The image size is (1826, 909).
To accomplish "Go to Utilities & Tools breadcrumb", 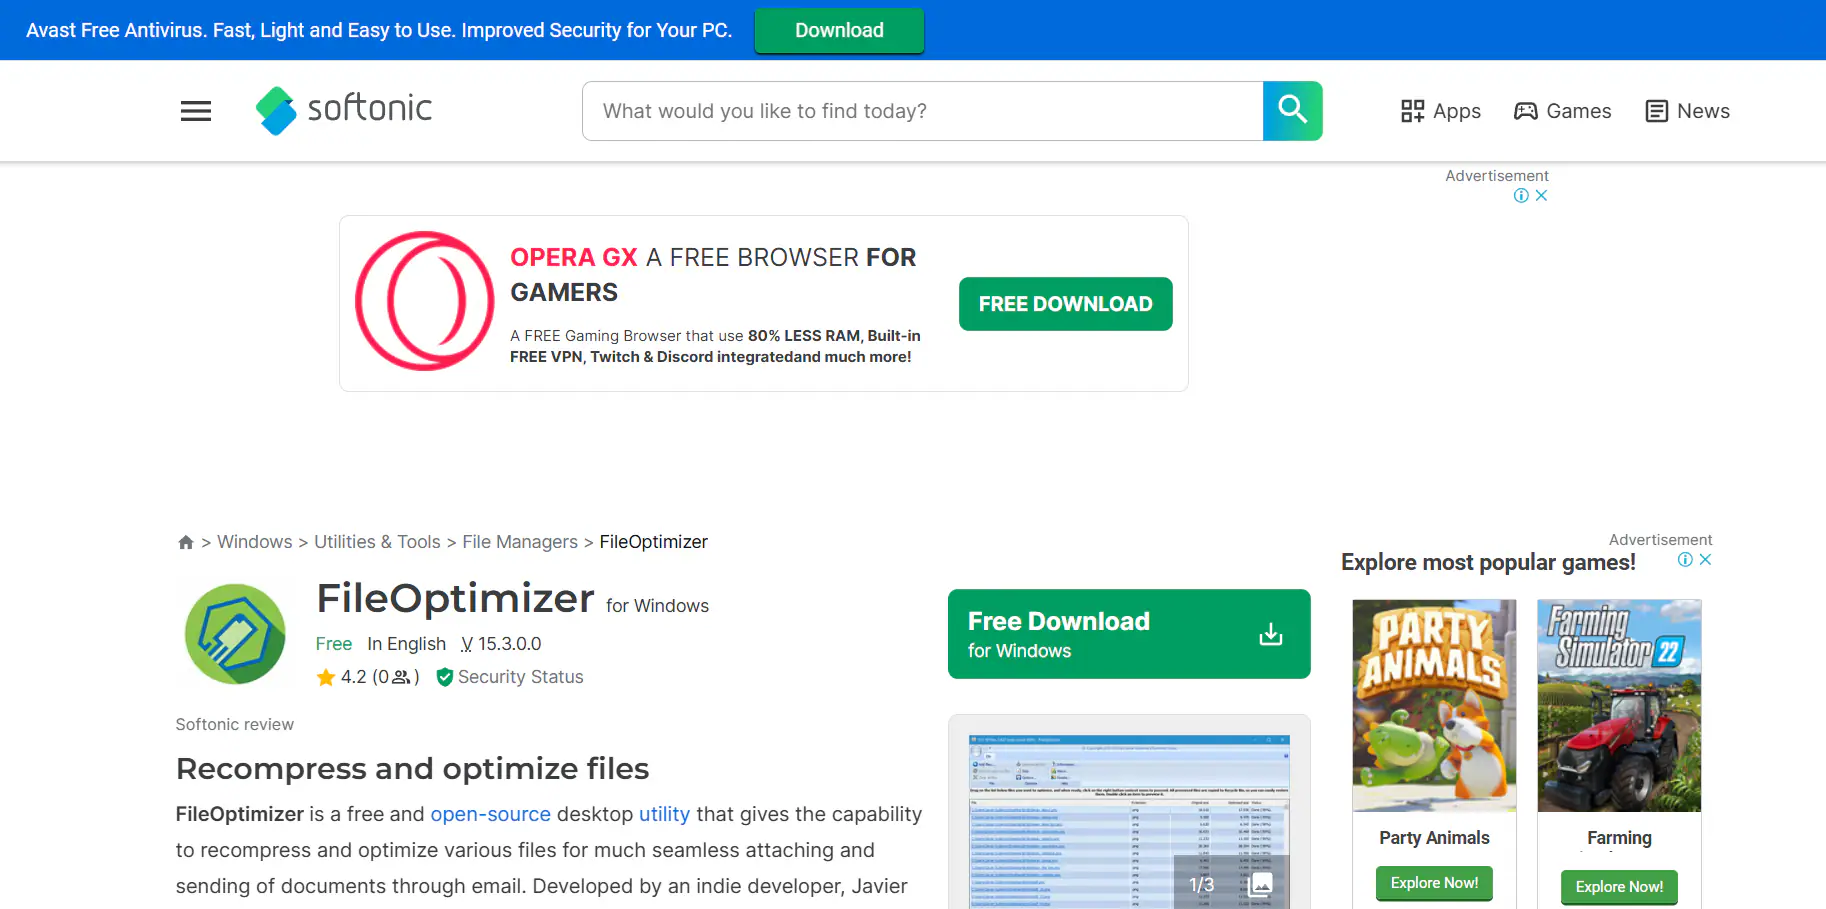I will pyautogui.click(x=377, y=542).
